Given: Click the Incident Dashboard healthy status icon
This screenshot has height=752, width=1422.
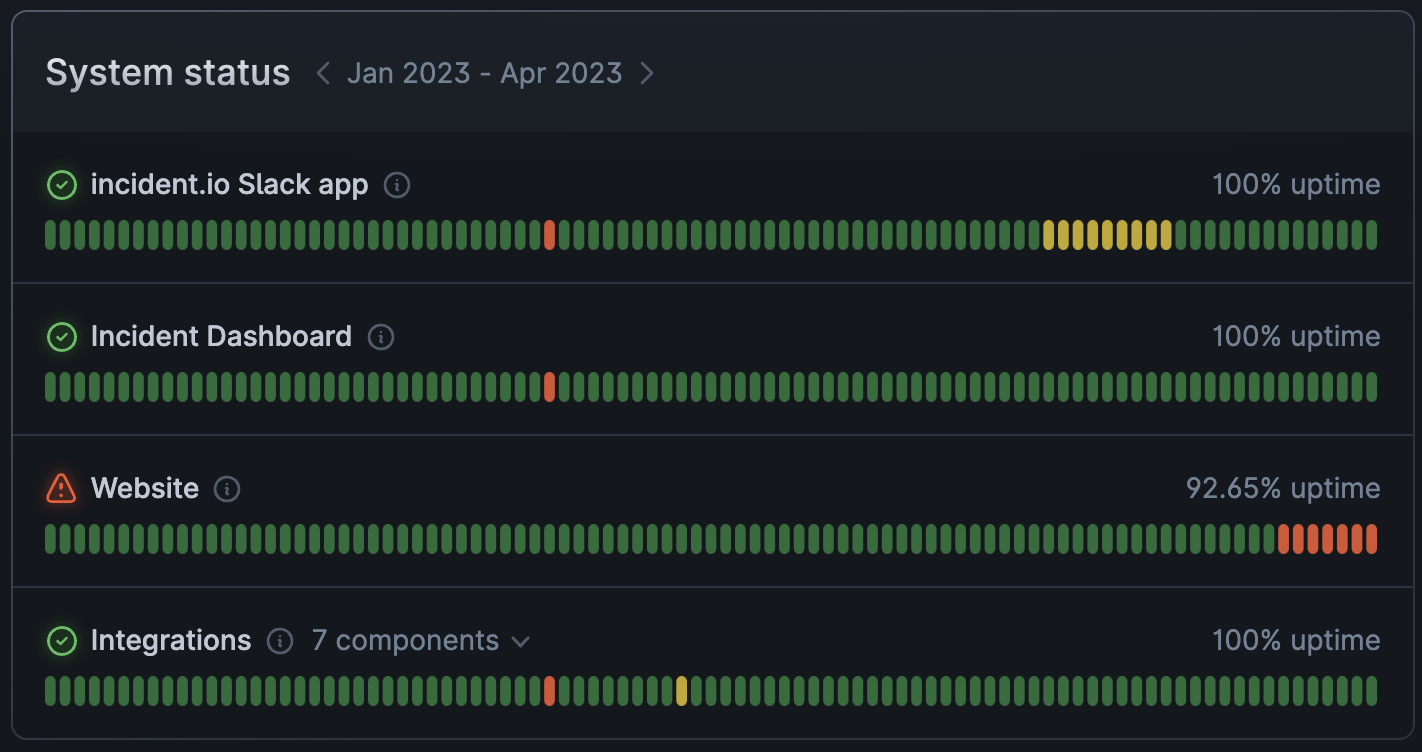Looking at the screenshot, I should 61,337.
